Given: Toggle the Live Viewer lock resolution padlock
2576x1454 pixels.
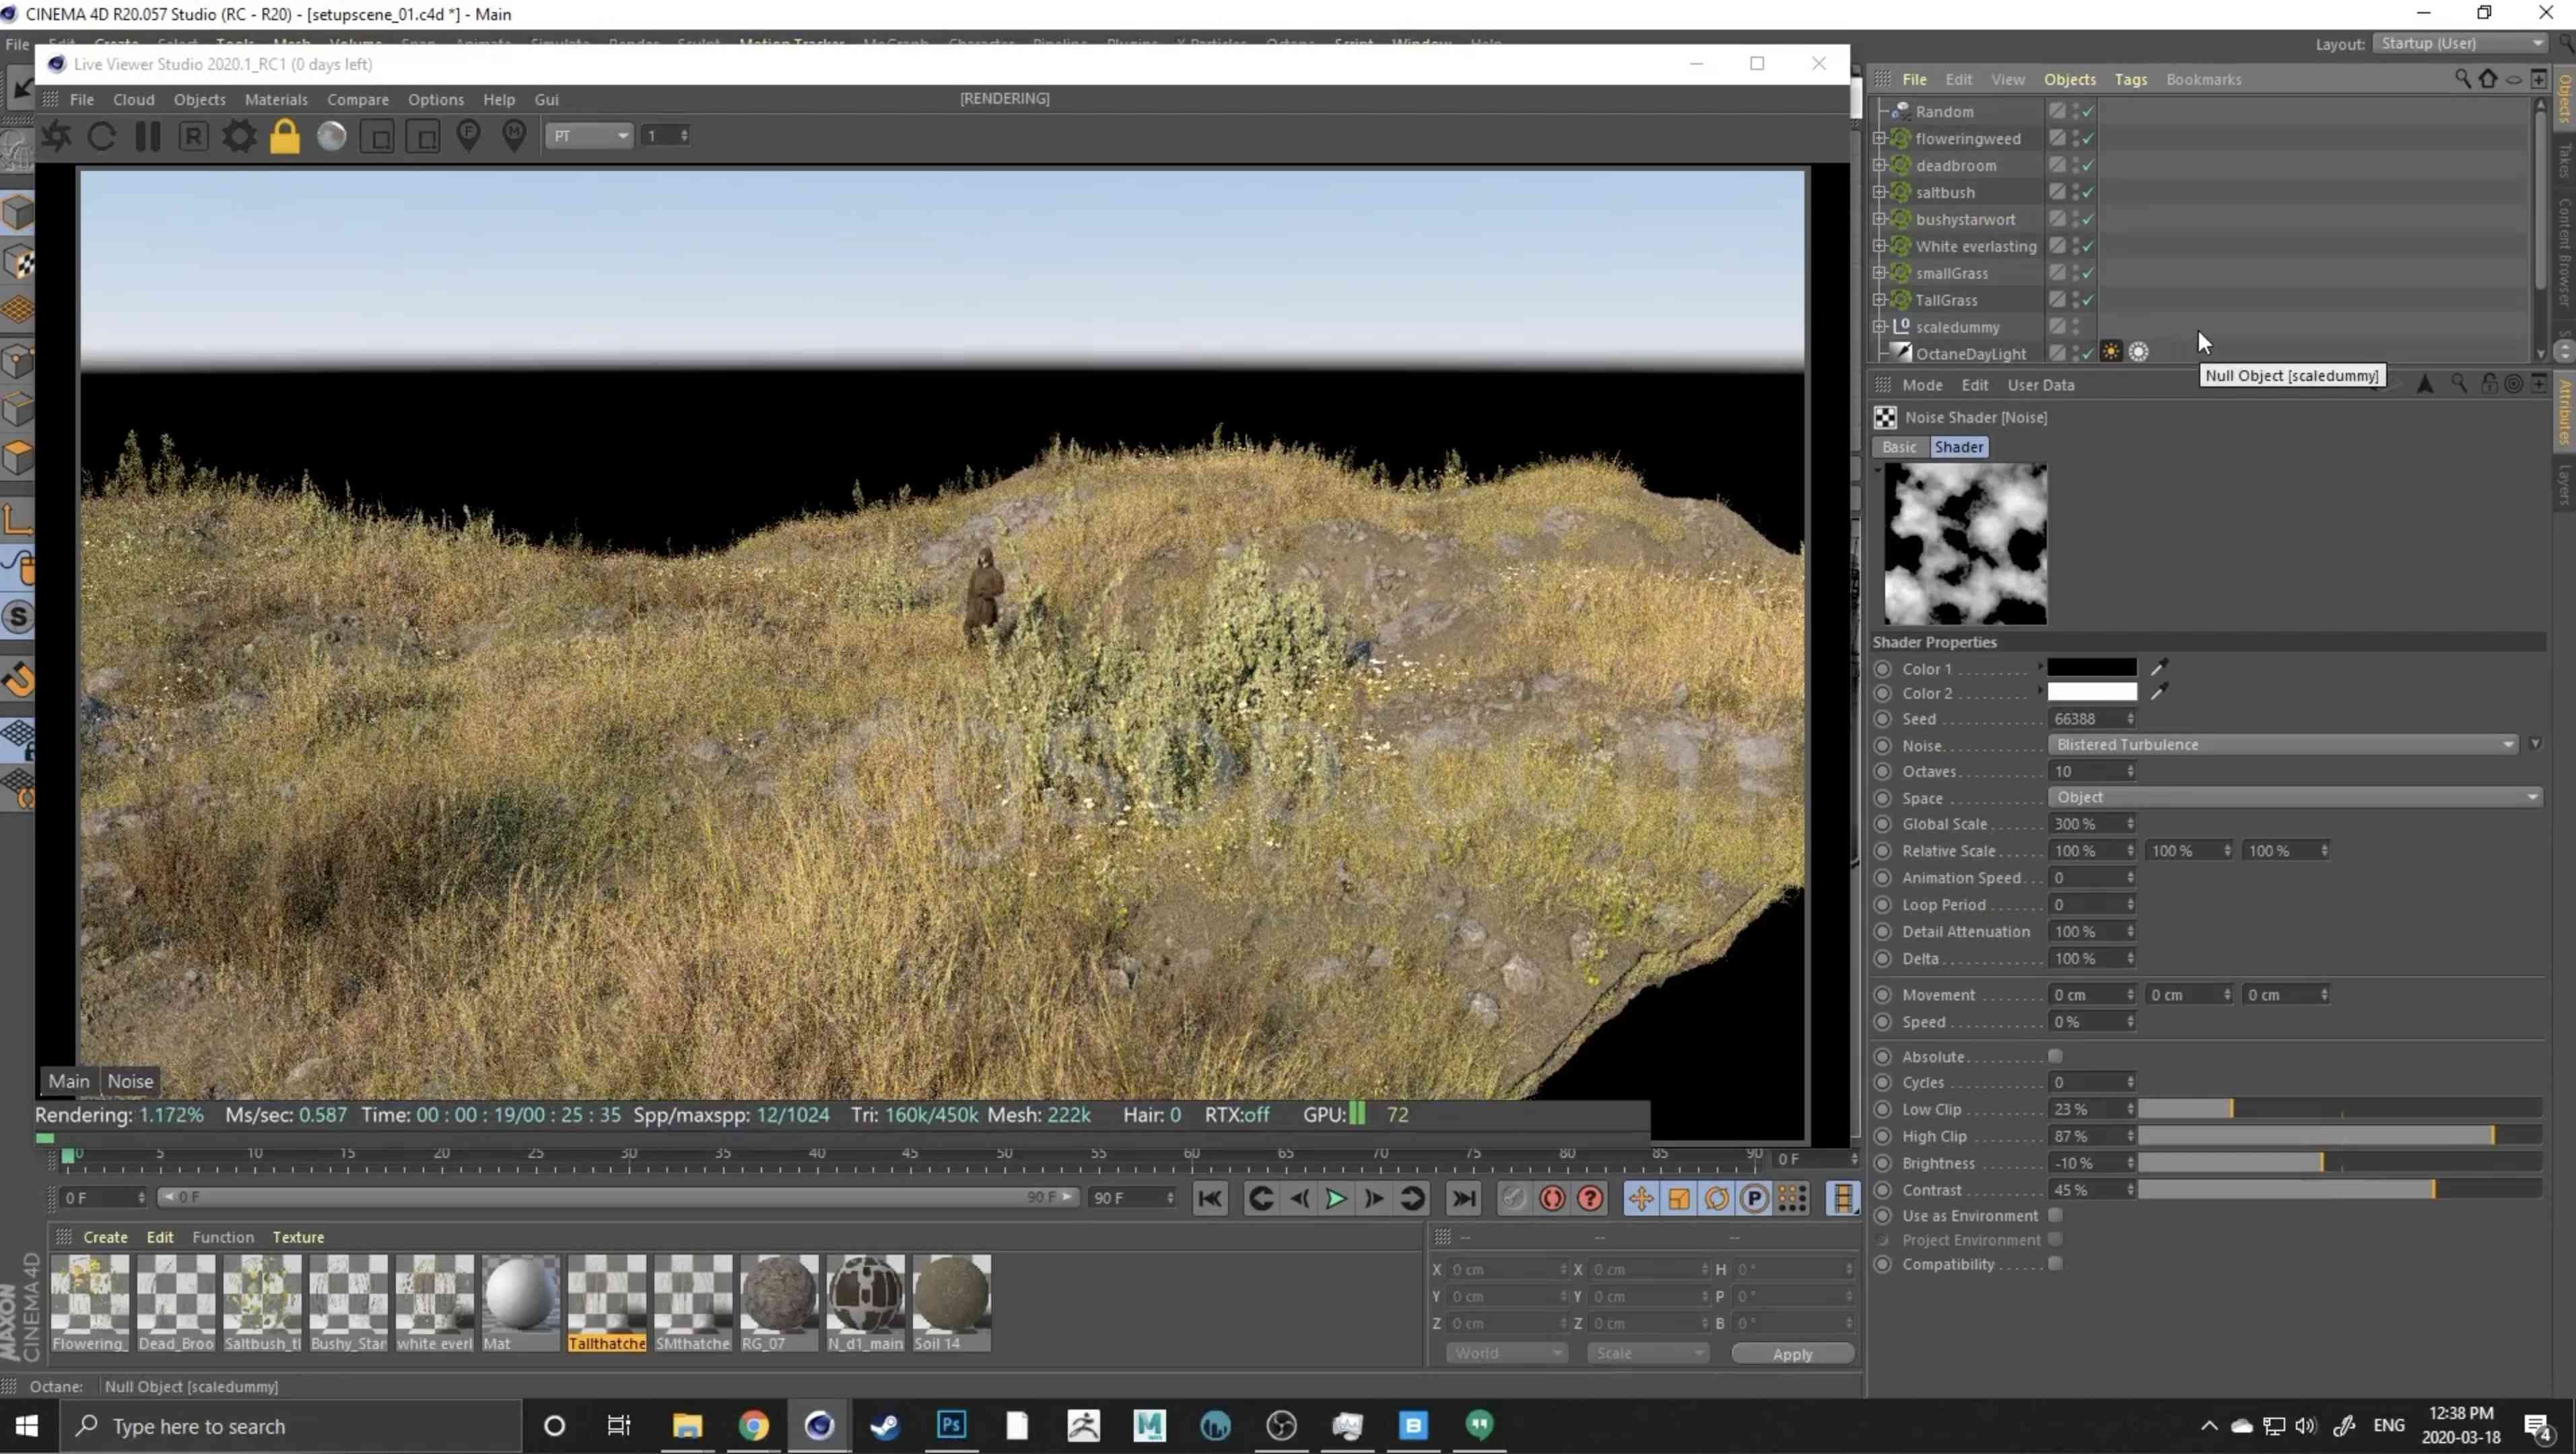Looking at the screenshot, I should 285,136.
